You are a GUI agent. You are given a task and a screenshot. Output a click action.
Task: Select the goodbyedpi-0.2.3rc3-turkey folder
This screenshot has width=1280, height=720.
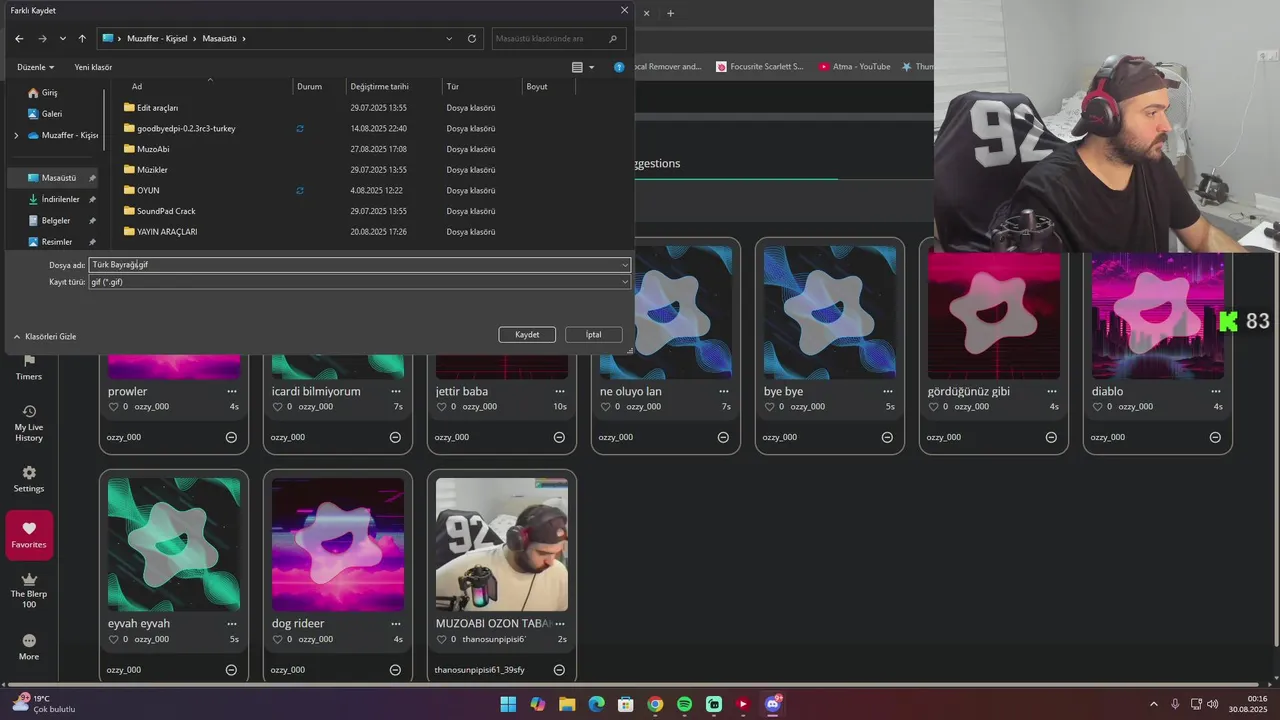pyautogui.click(x=186, y=129)
